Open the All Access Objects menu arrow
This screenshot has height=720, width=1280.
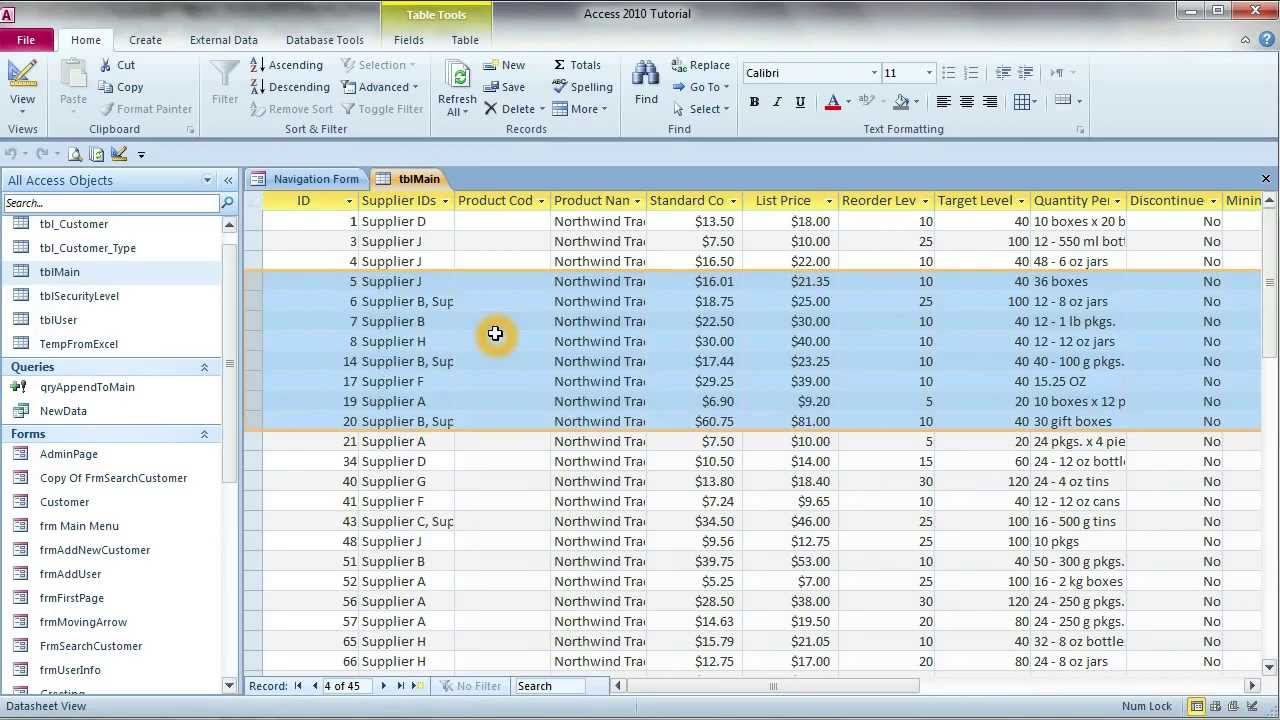pos(207,180)
